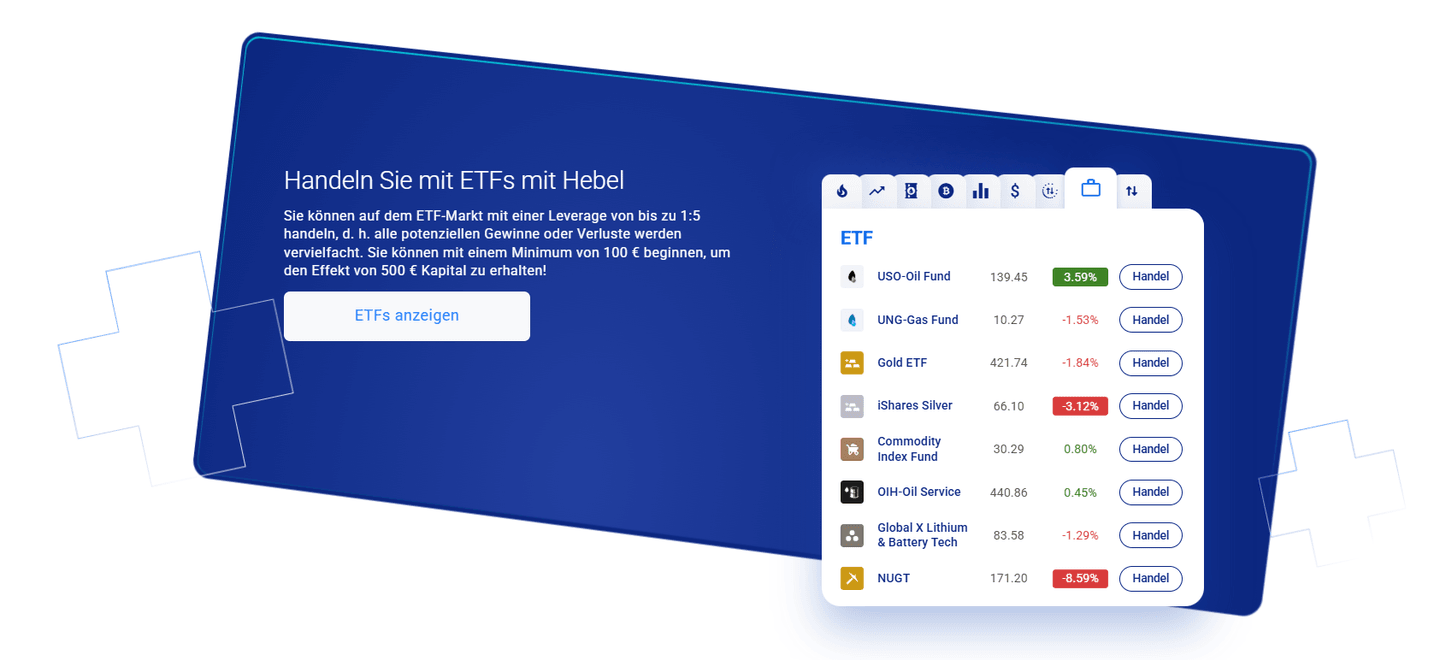Image resolution: width=1440 pixels, height=660 pixels.
Task: Click the red -3.12% change badge
Action: (1080, 406)
